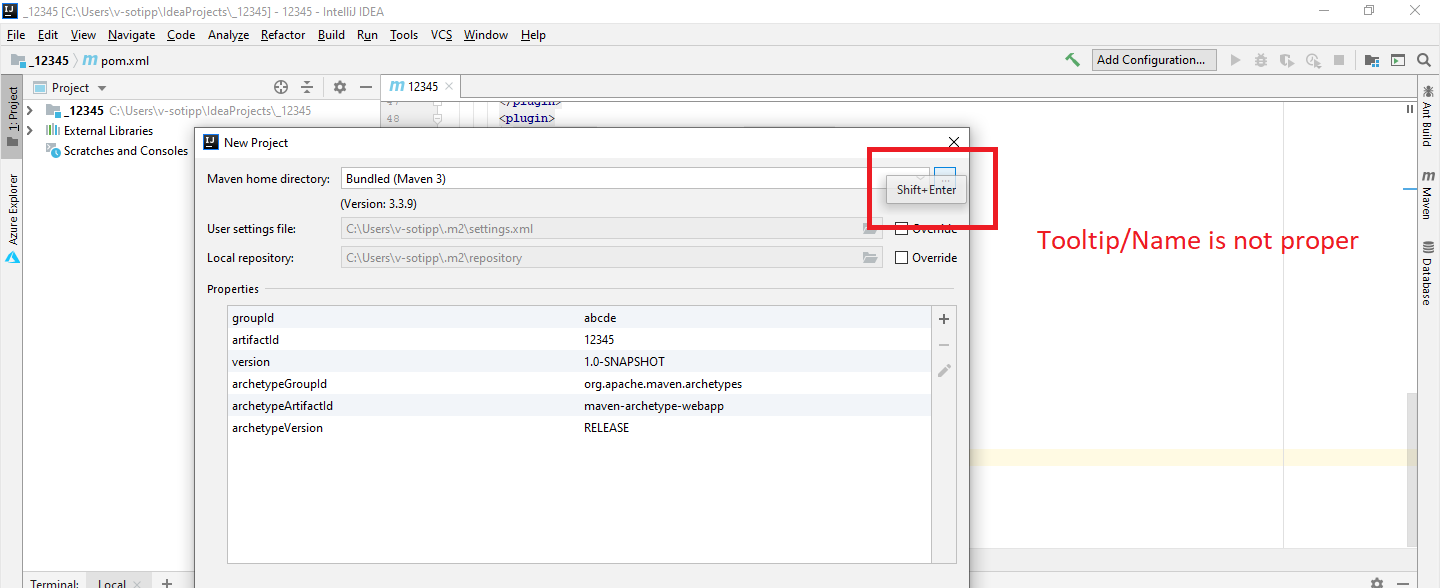Image resolution: width=1440 pixels, height=588 pixels.
Task: Check Override next to local repository
Action: (901, 257)
